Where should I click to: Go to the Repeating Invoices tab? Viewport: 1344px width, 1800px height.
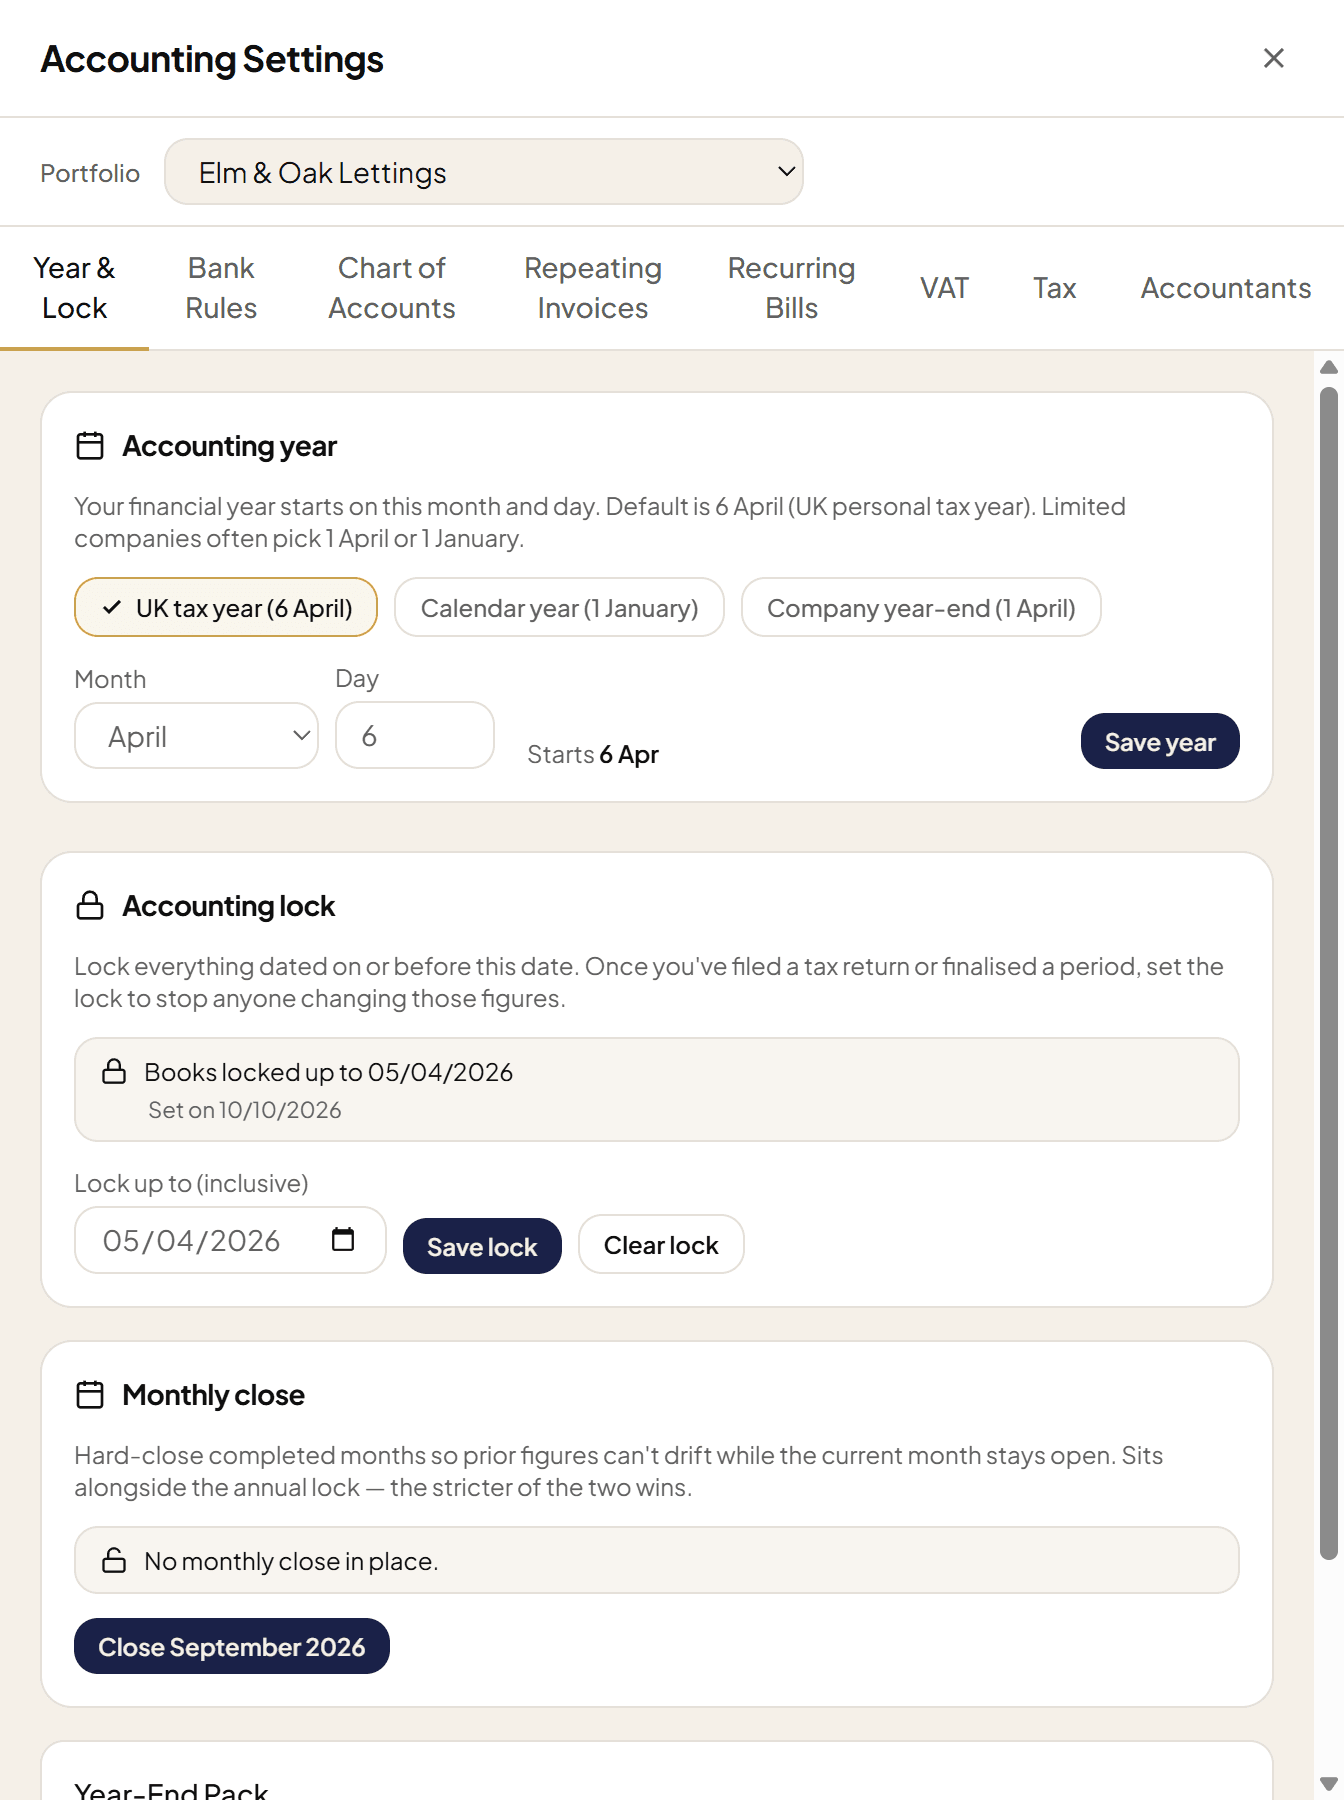pos(593,288)
